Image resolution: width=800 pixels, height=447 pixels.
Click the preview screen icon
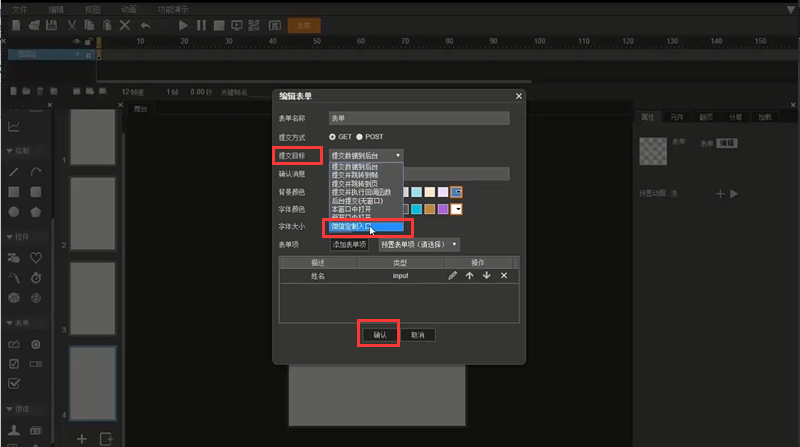tap(237, 25)
